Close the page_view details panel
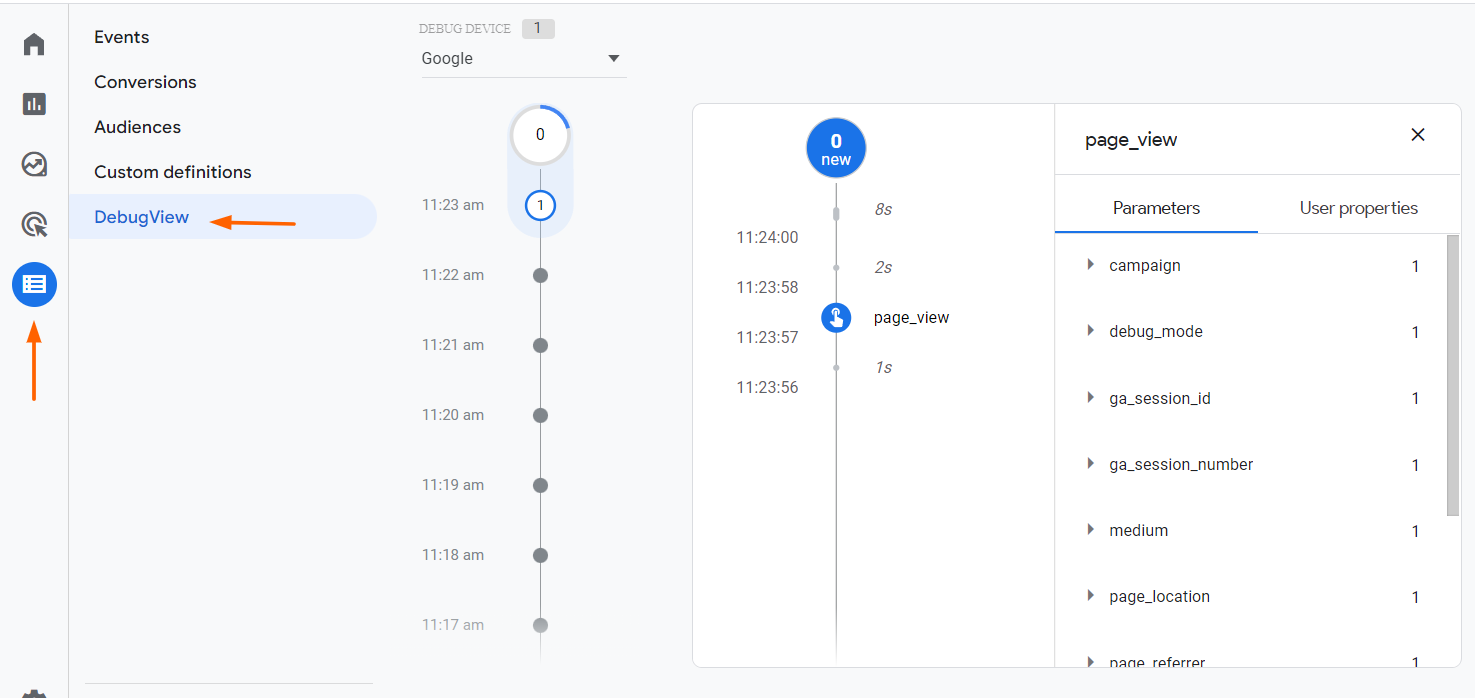Screen dimensions: 1475x698 pyautogui.click(x=1417, y=134)
